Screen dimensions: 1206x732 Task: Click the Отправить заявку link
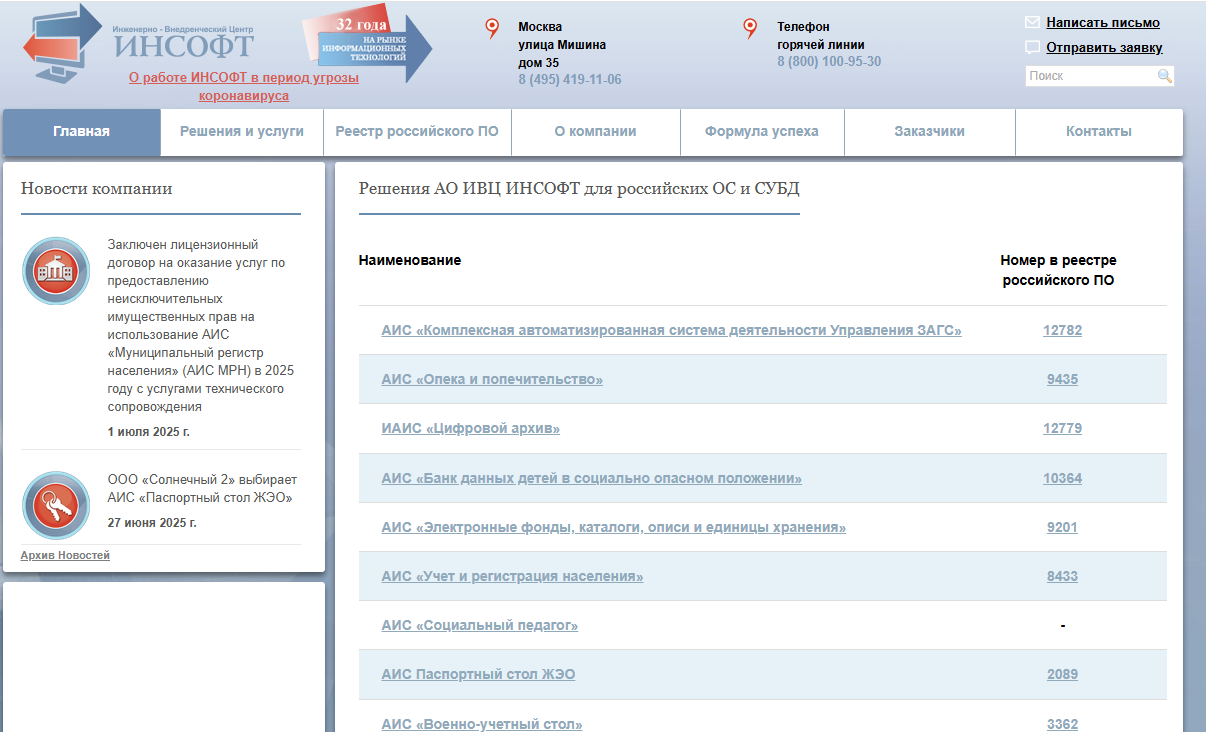coord(1104,47)
